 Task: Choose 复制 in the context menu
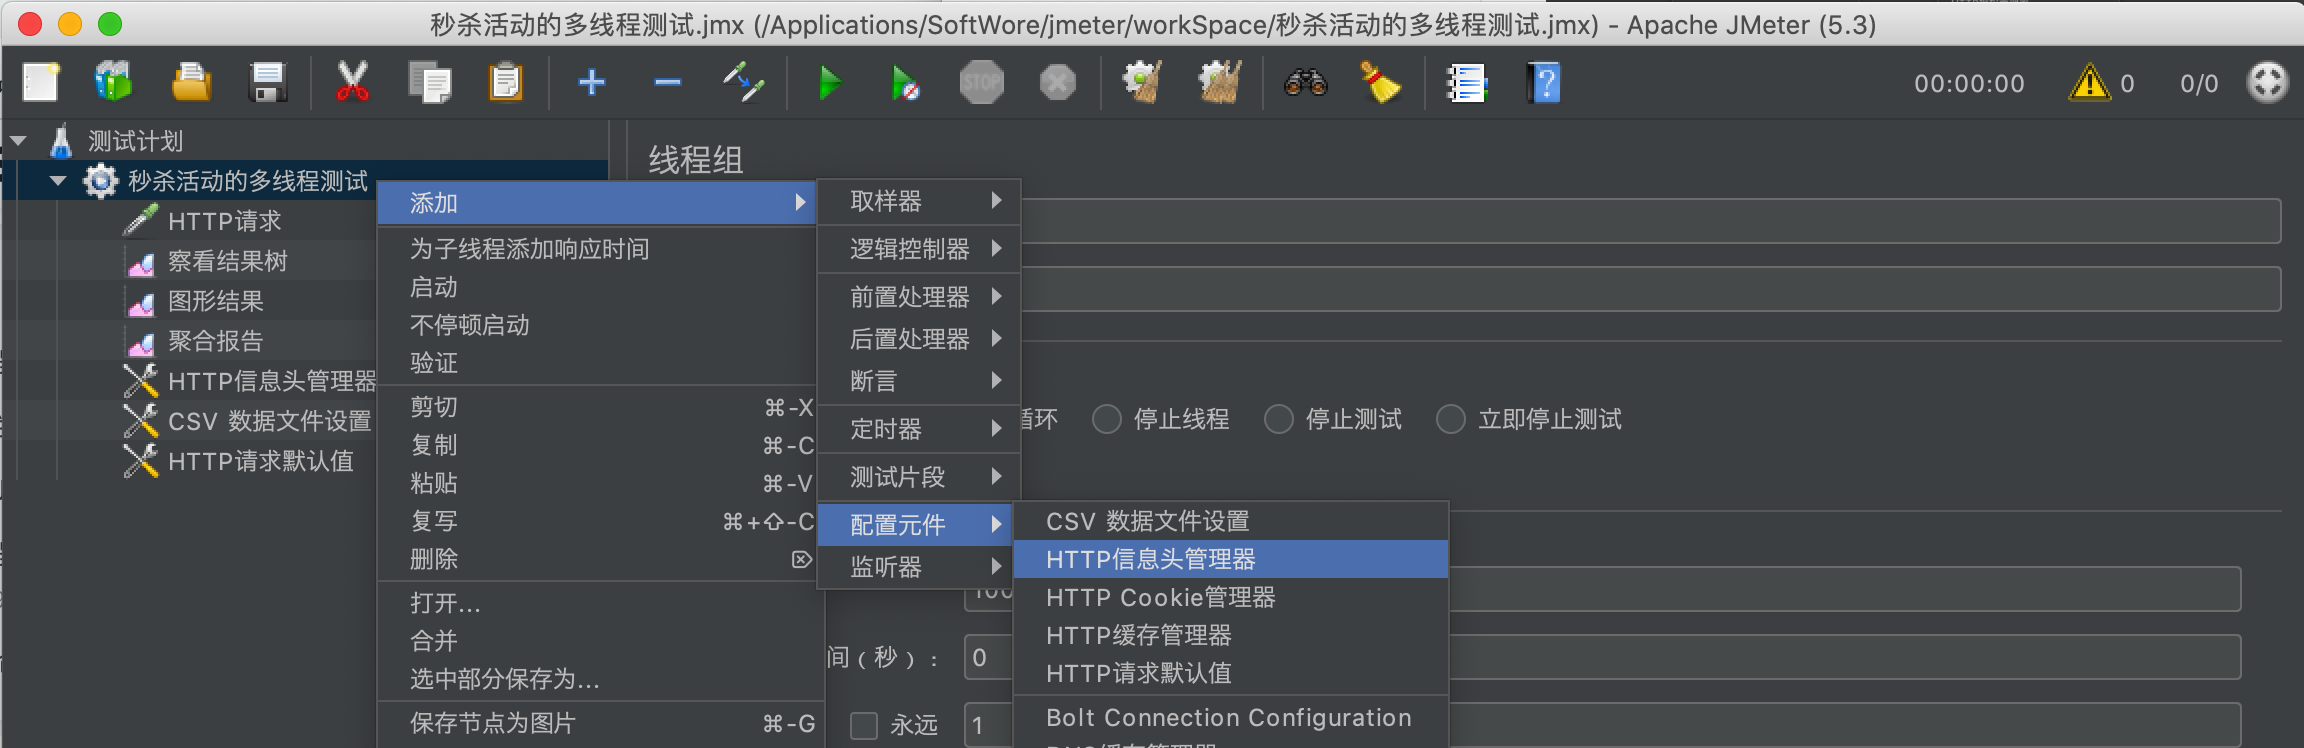point(597,445)
